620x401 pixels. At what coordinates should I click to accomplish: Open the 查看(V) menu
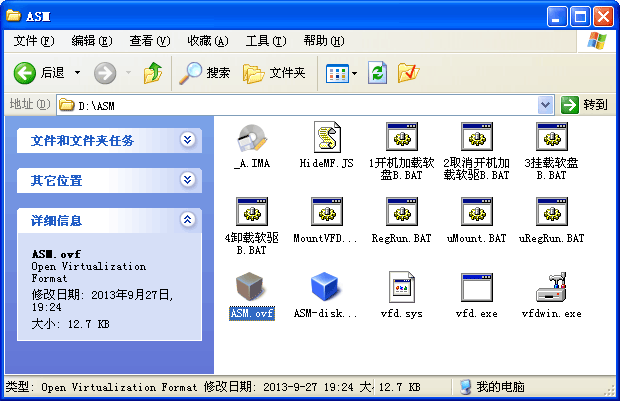coord(149,41)
